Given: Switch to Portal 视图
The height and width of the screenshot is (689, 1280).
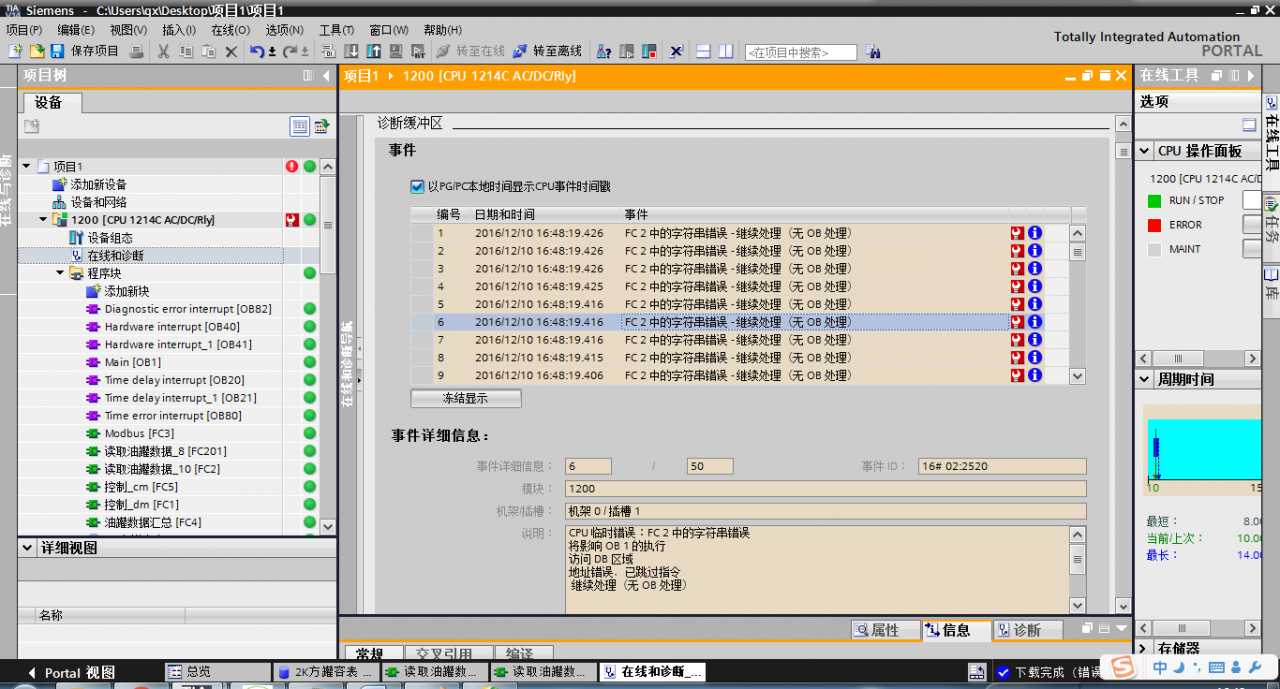Looking at the screenshot, I should tap(70, 673).
